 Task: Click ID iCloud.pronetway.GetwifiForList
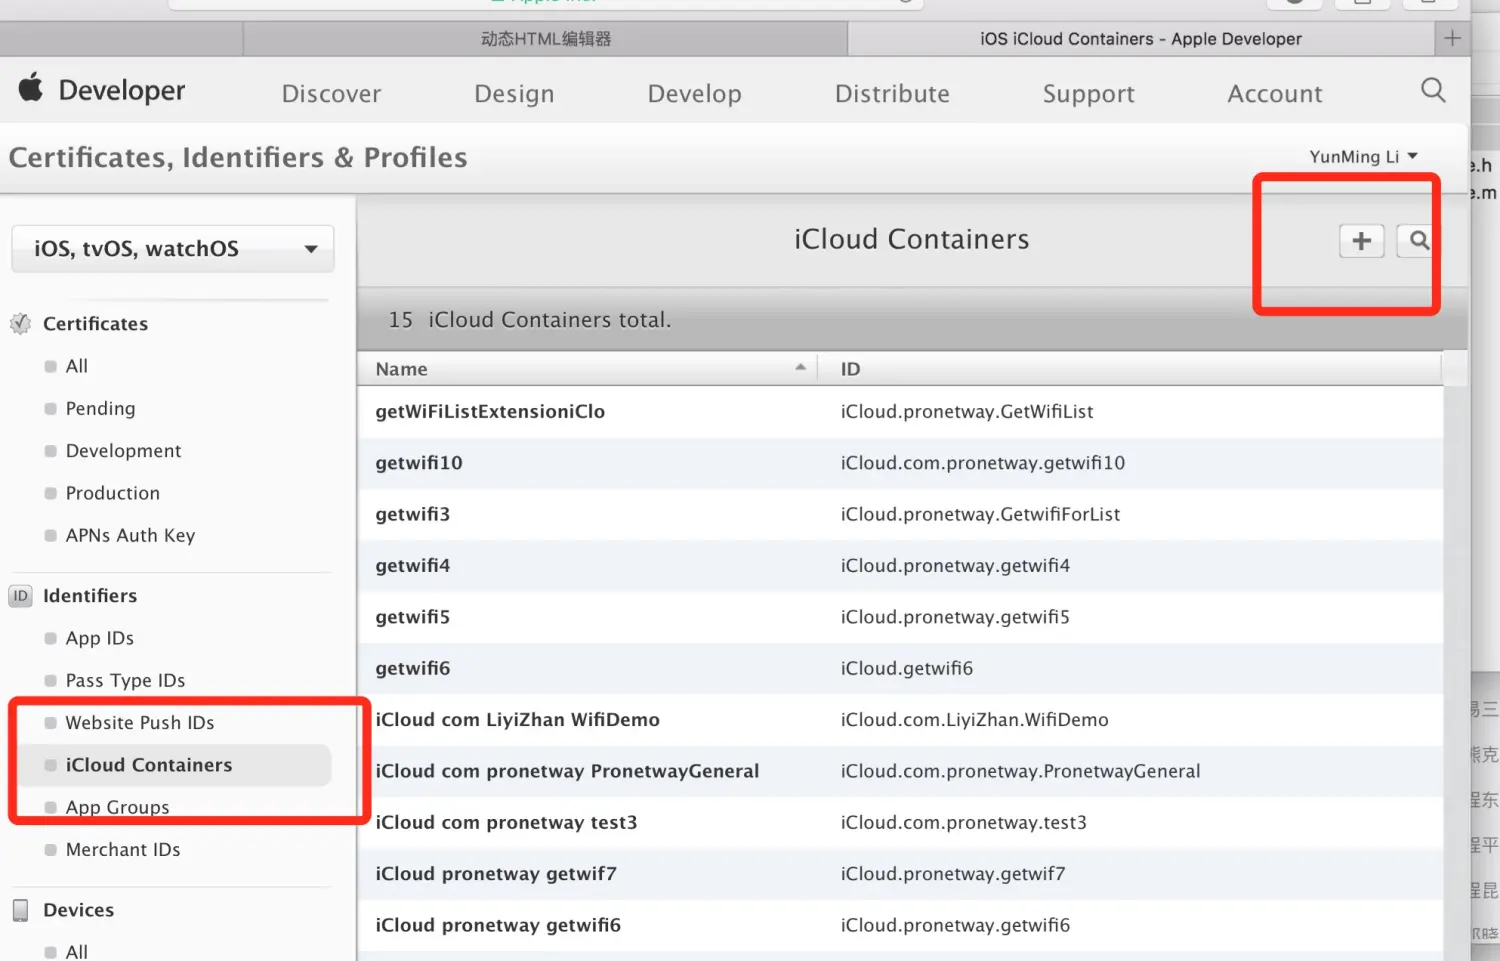(x=980, y=514)
